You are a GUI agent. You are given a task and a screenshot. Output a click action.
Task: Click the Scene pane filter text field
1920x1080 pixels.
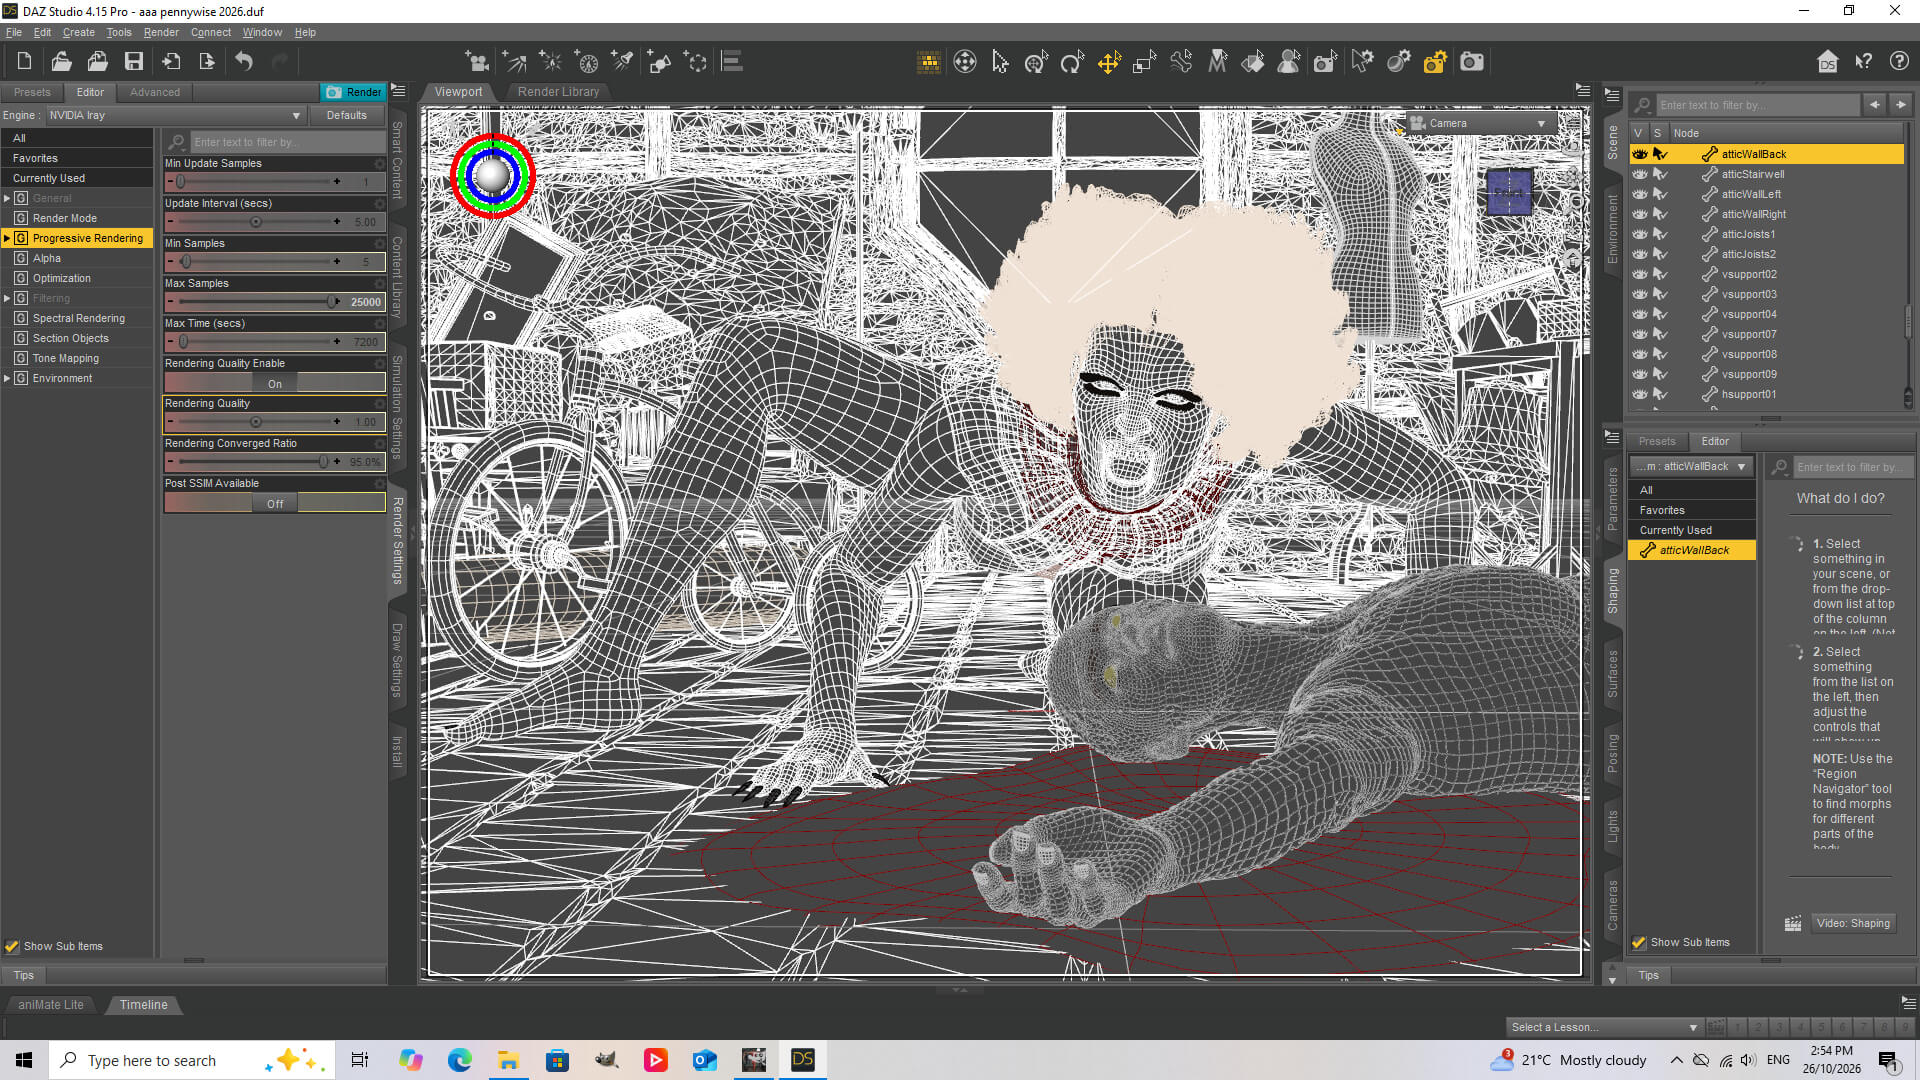click(1757, 105)
